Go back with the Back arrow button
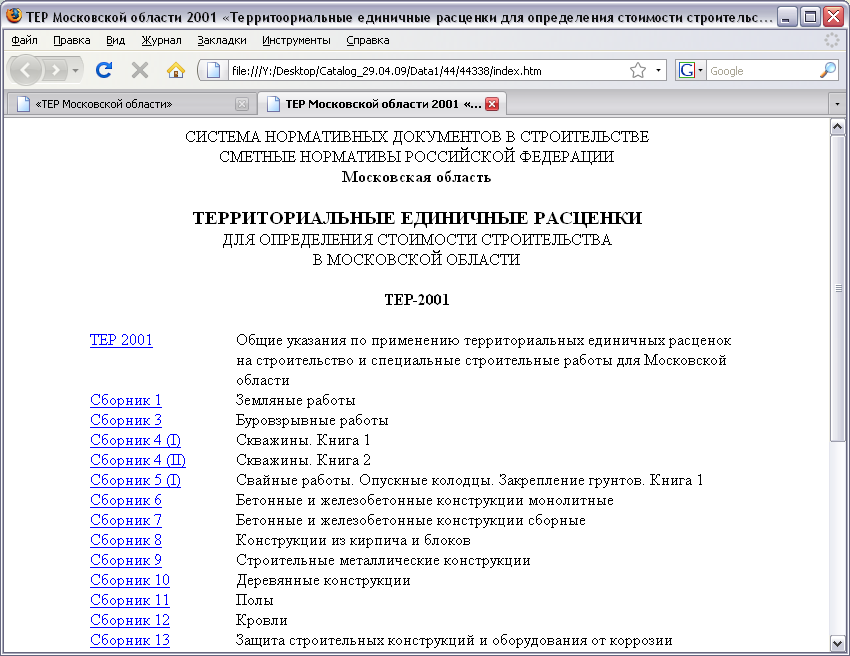The image size is (850, 656). tap(25, 70)
